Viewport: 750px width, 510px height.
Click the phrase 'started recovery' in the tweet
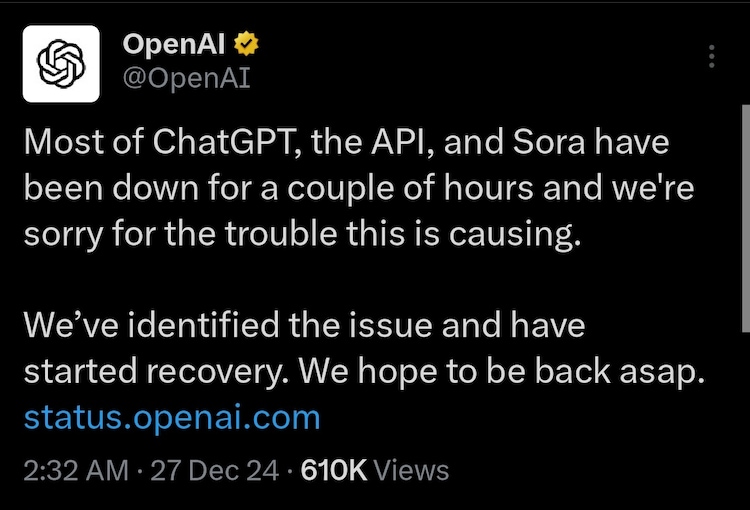(156, 371)
